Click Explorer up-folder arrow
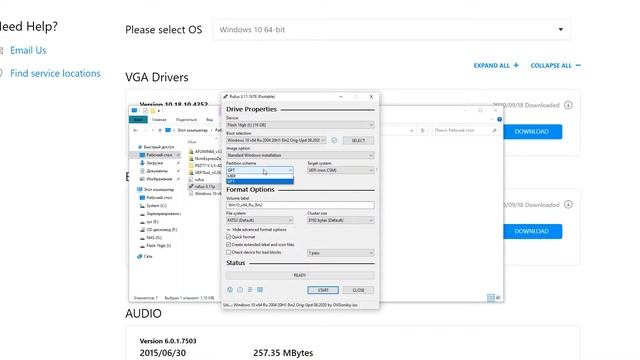Screen dimensions: 640x360 (x=160, y=130)
